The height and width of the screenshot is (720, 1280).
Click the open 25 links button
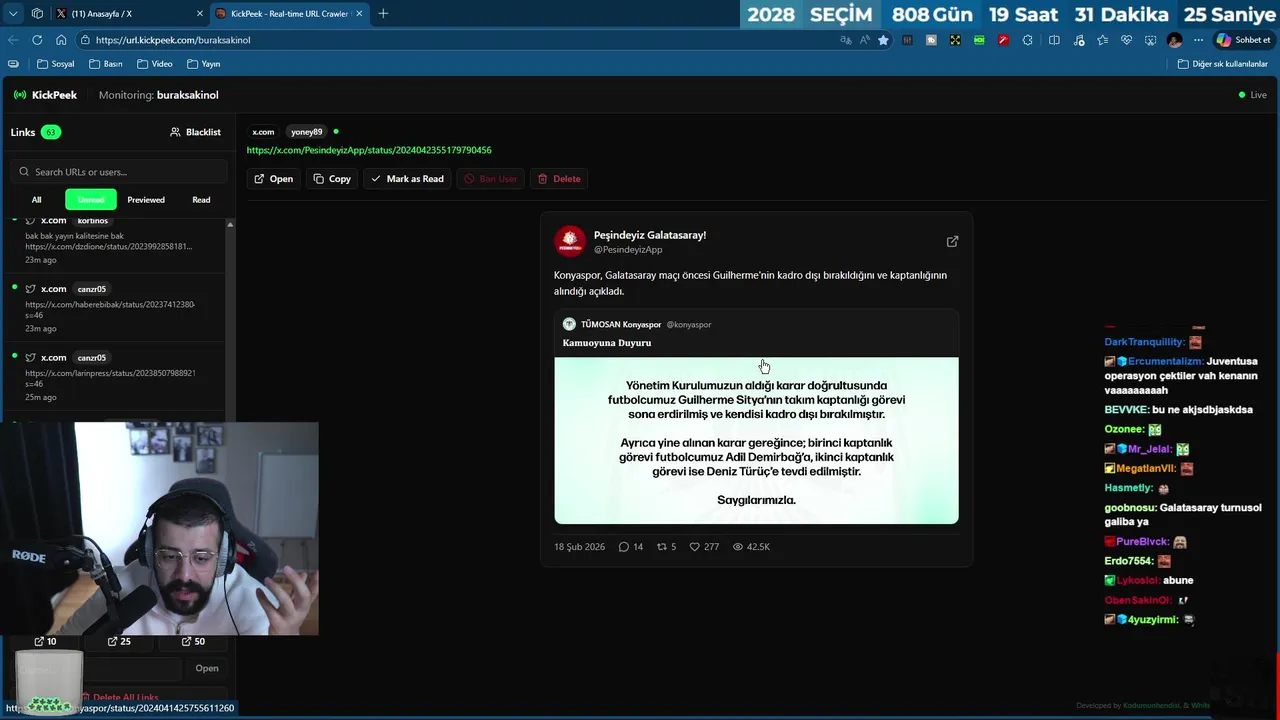[x=119, y=641]
